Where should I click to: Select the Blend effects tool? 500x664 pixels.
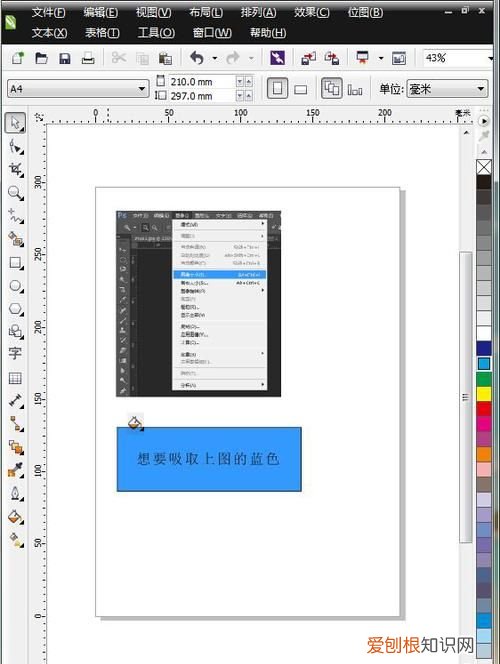click(16, 447)
